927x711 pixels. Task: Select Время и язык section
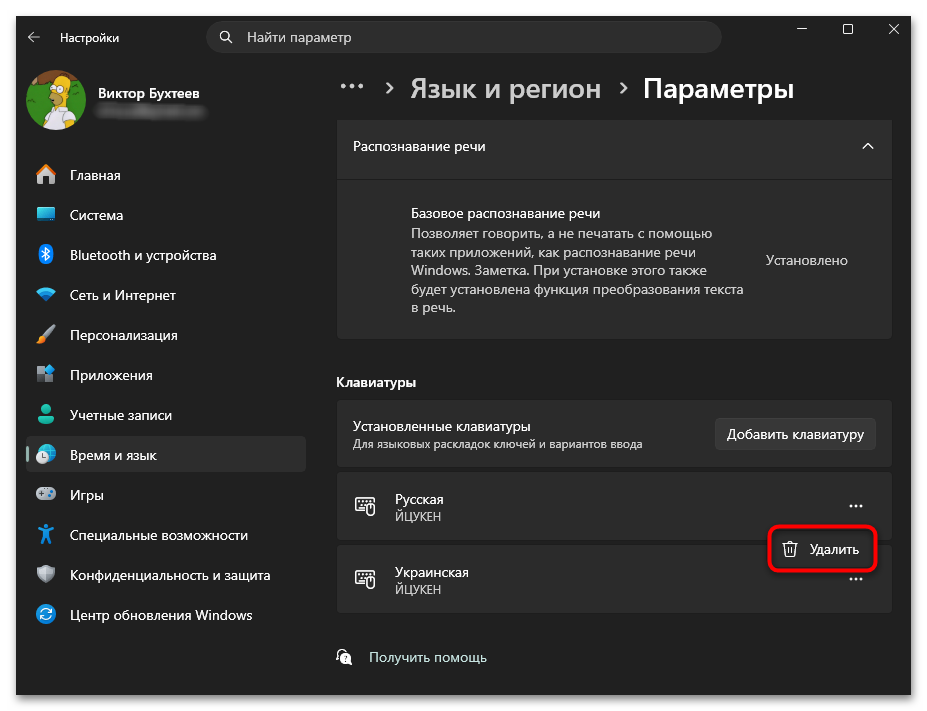(166, 455)
